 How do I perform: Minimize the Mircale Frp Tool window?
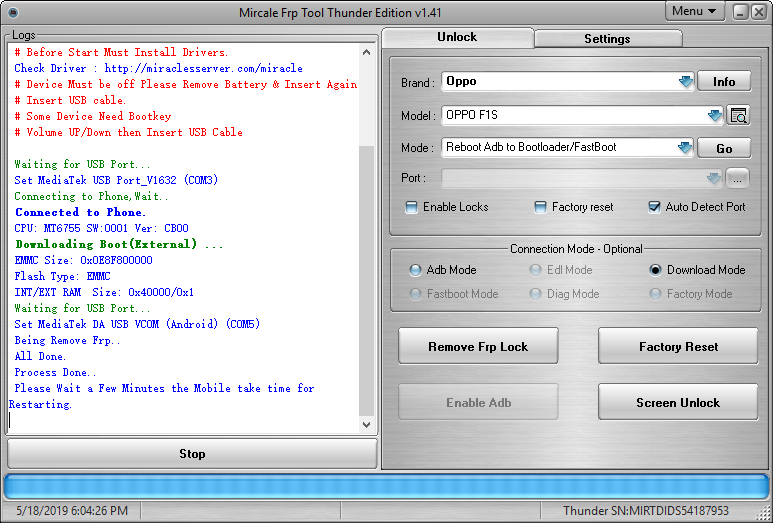coord(740,12)
